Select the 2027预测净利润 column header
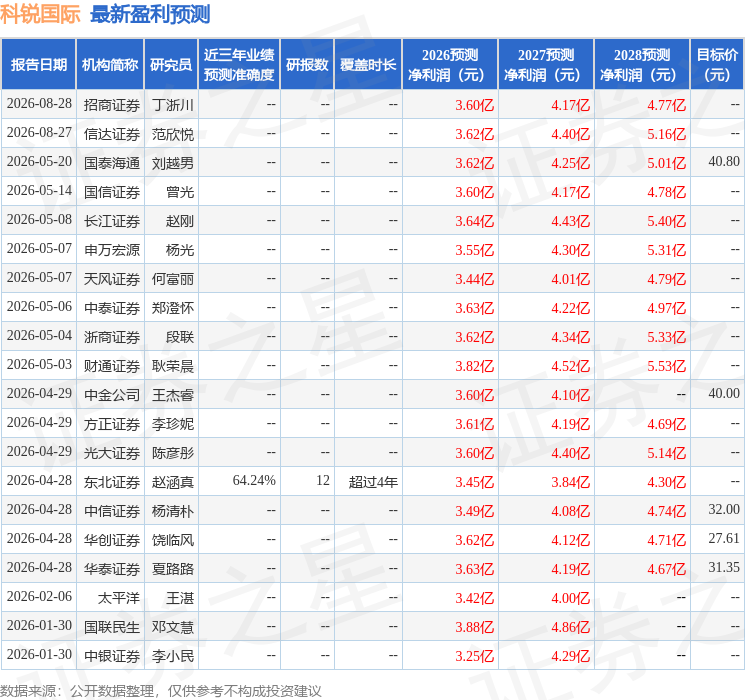 tap(546, 65)
